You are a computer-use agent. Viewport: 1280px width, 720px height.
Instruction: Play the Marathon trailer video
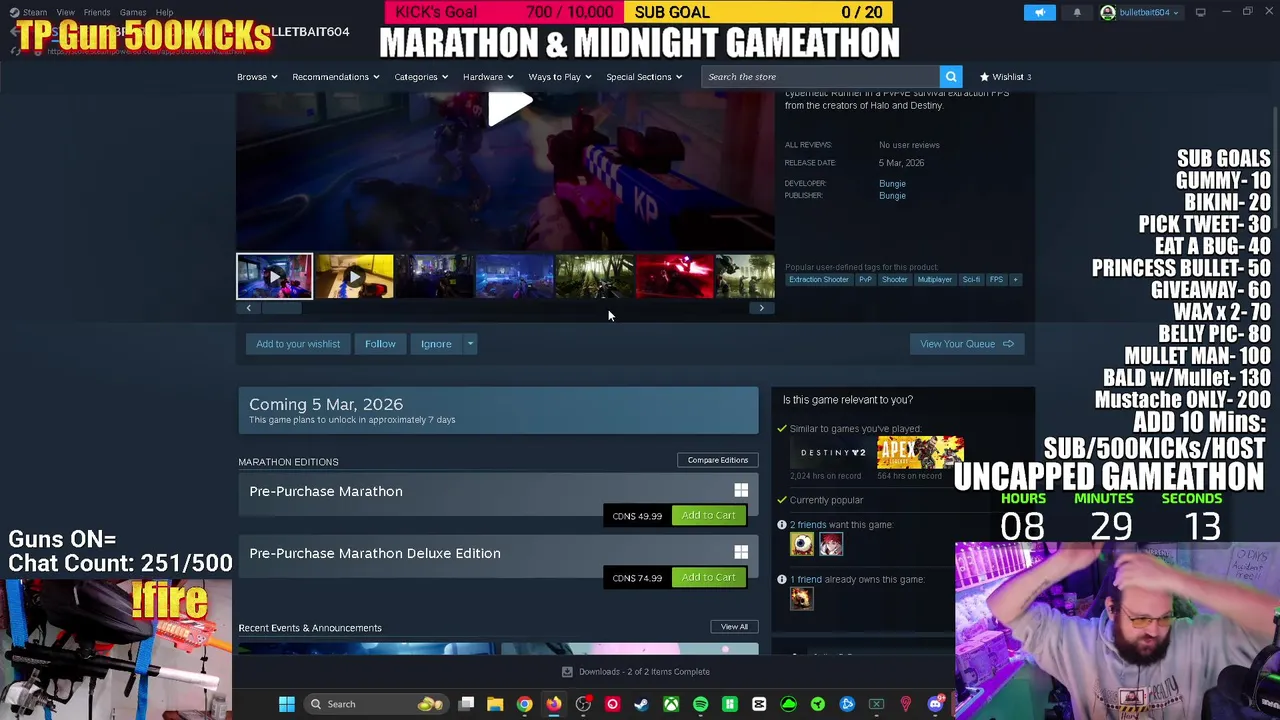pyautogui.click(x=510, y=107)
